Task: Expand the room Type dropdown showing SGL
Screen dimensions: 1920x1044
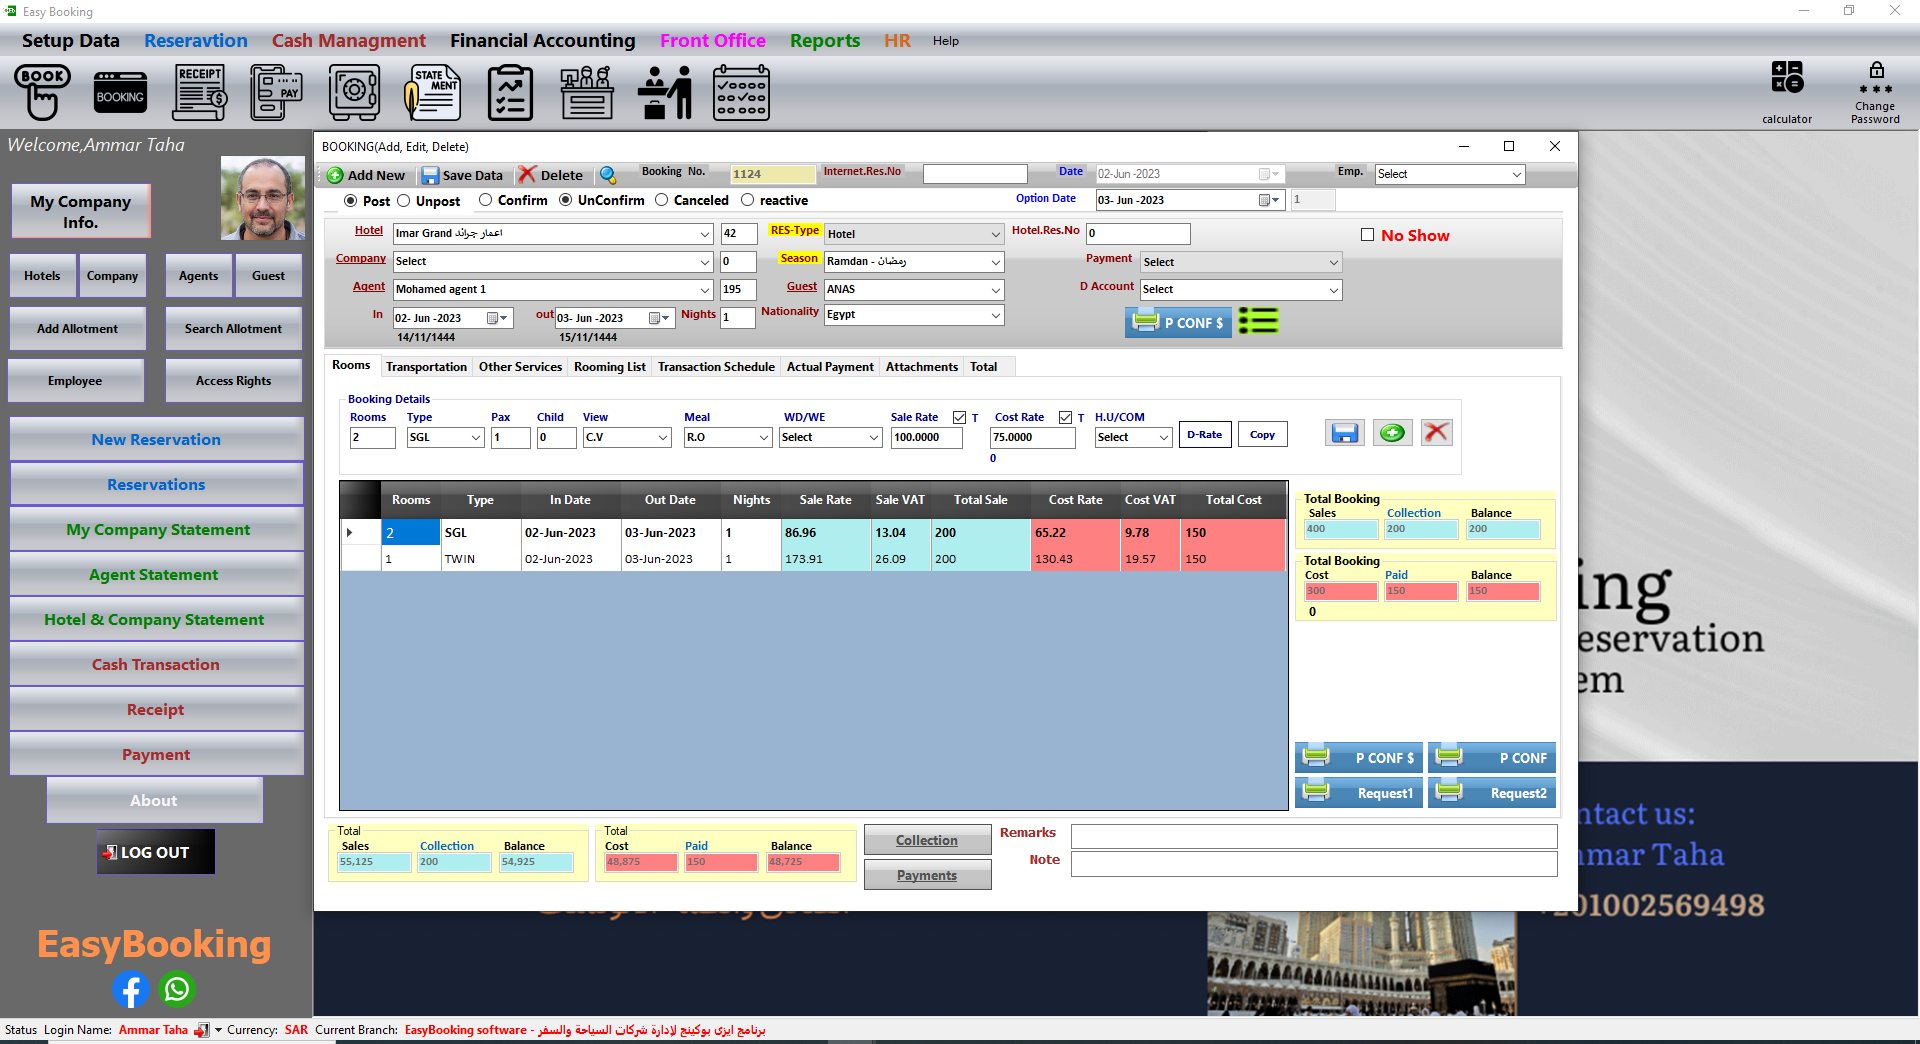Action: (476, 438)
